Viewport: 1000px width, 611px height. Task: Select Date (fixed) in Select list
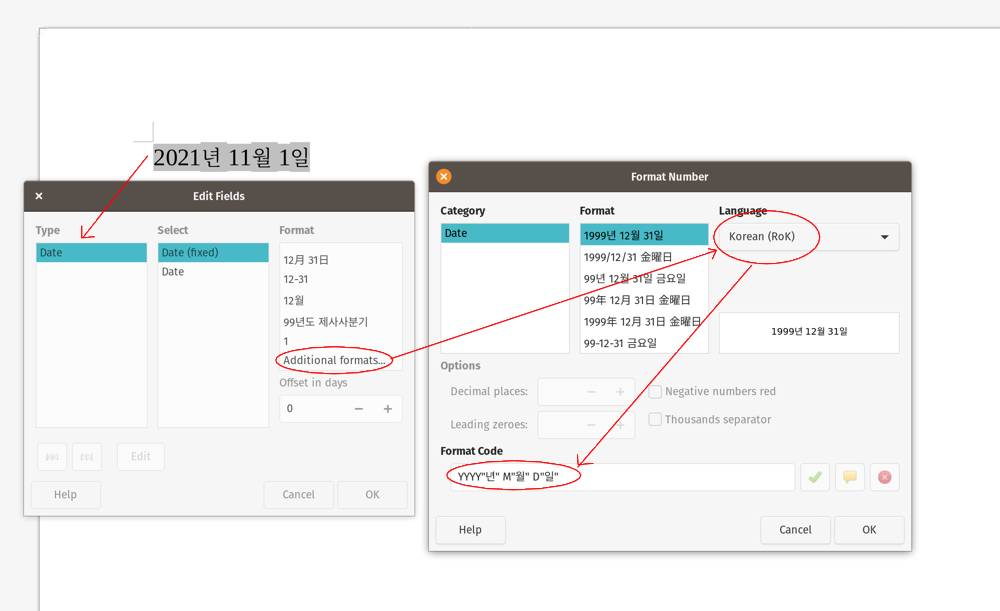tap(213, 253)
